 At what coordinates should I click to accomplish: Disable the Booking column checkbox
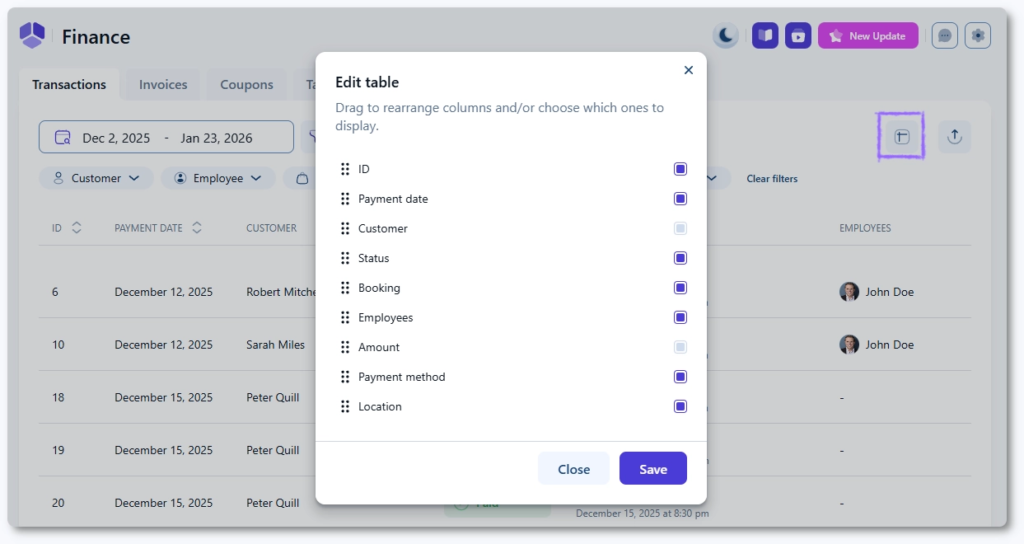pos(680,288)
